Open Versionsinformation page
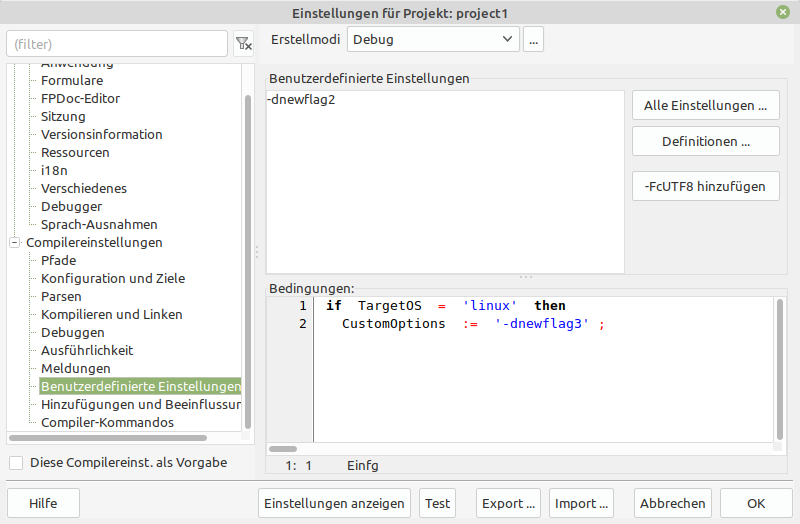The image size is (800, 524). pyautogui.click(x=101, y=134)
